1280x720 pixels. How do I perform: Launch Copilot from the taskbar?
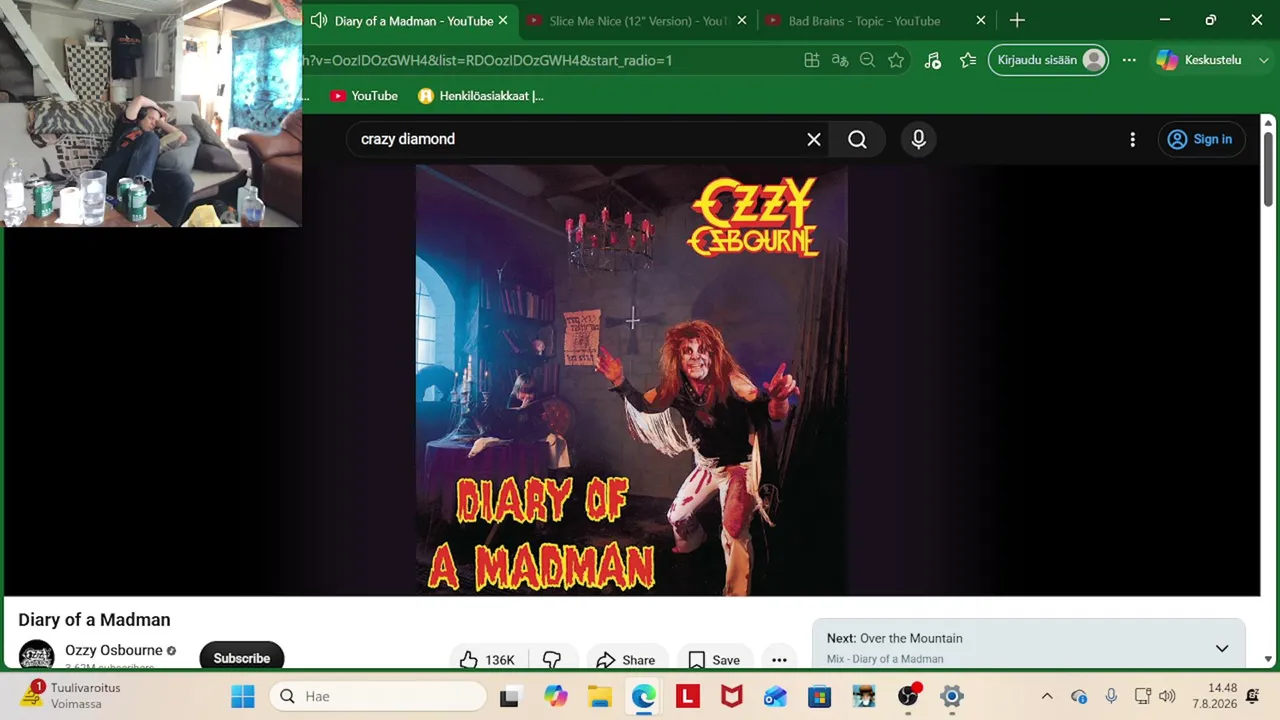556,696
